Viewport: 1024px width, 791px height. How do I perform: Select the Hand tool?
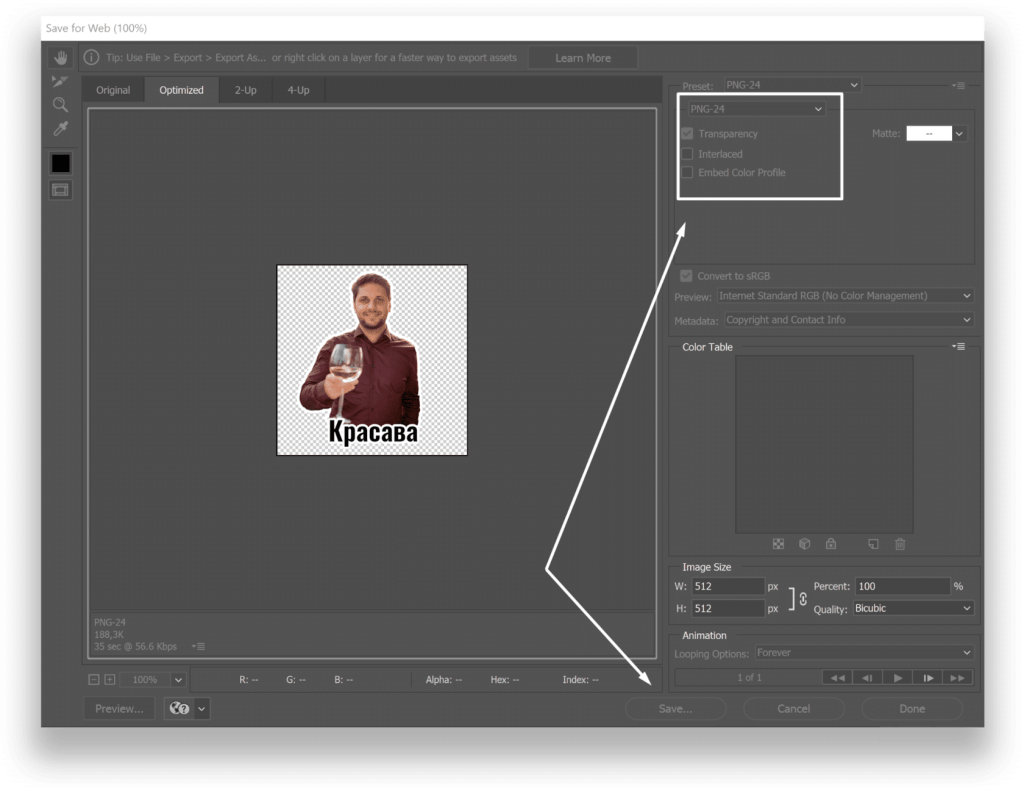61,58
